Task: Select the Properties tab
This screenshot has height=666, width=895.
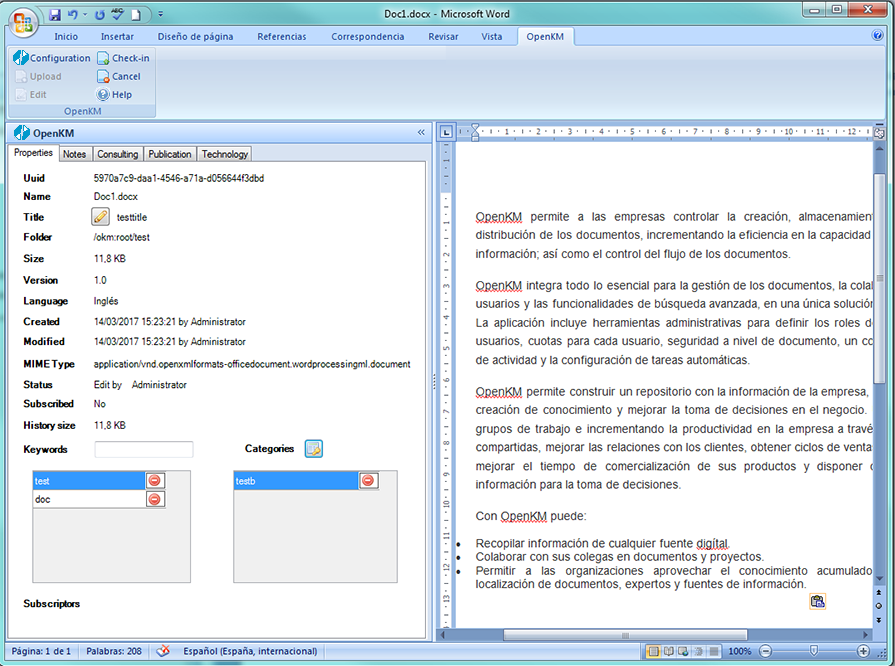Action: click(x=33, y=153)
